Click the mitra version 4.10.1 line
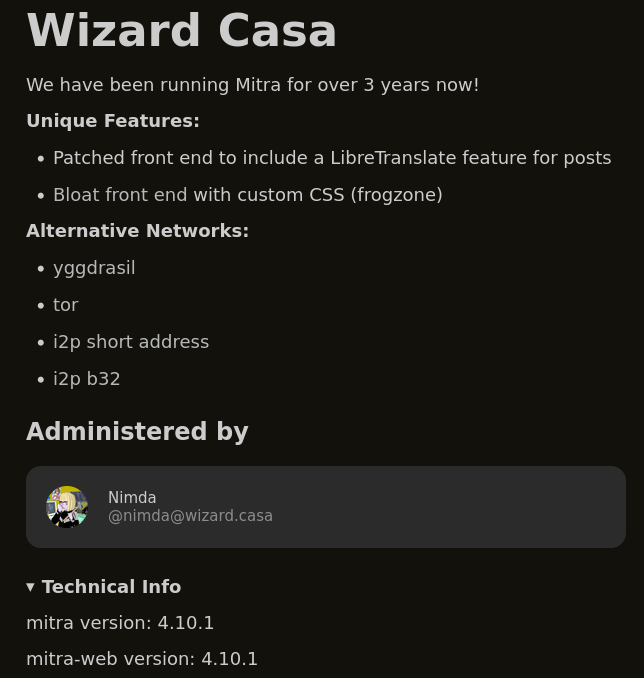Image resolution: width=644 pixels, height=678 pixels. click(120, 623)
